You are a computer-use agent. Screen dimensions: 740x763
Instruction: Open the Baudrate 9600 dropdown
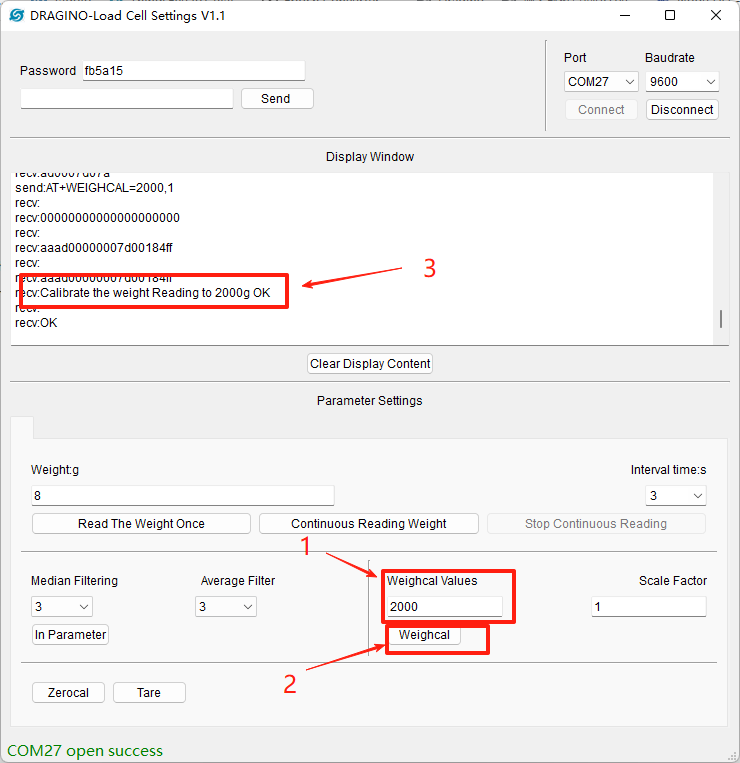pos(682,82)
